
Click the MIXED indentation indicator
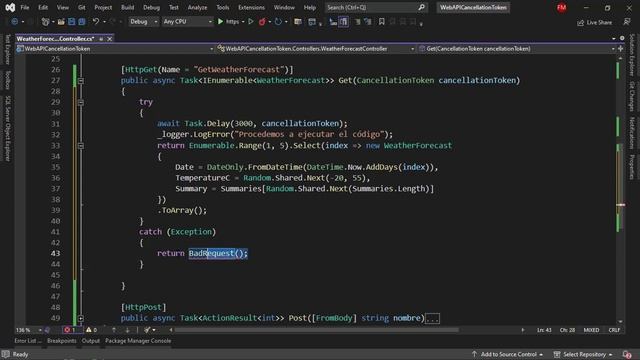(591, 330)
